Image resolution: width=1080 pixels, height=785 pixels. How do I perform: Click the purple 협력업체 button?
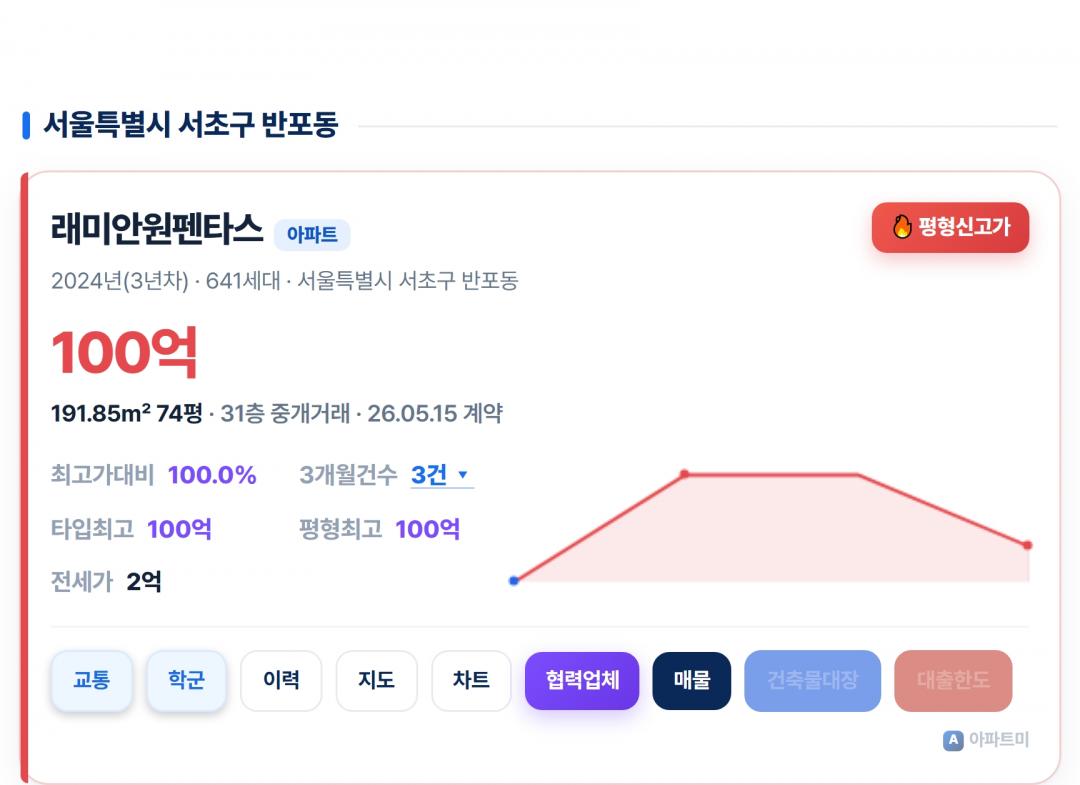582,680
